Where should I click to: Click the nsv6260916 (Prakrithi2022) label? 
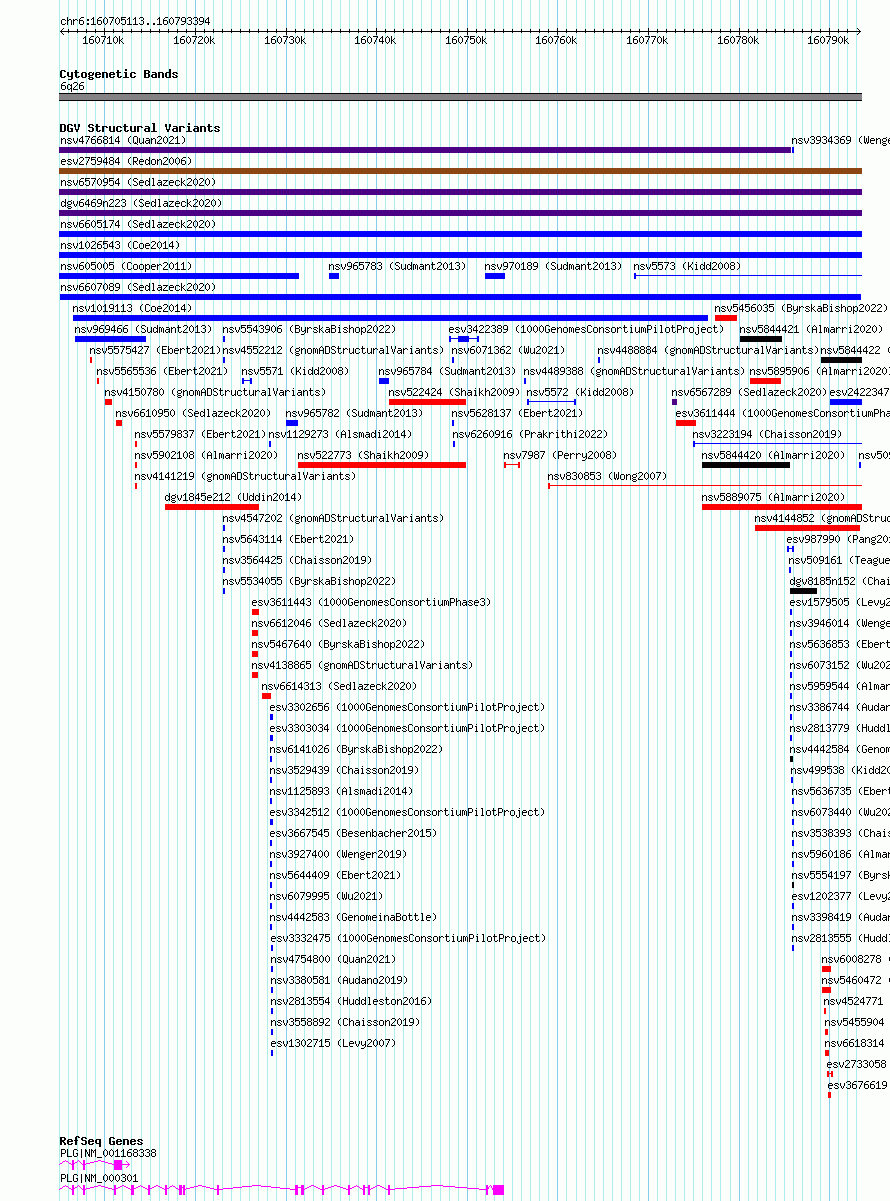tap(530, 434)
